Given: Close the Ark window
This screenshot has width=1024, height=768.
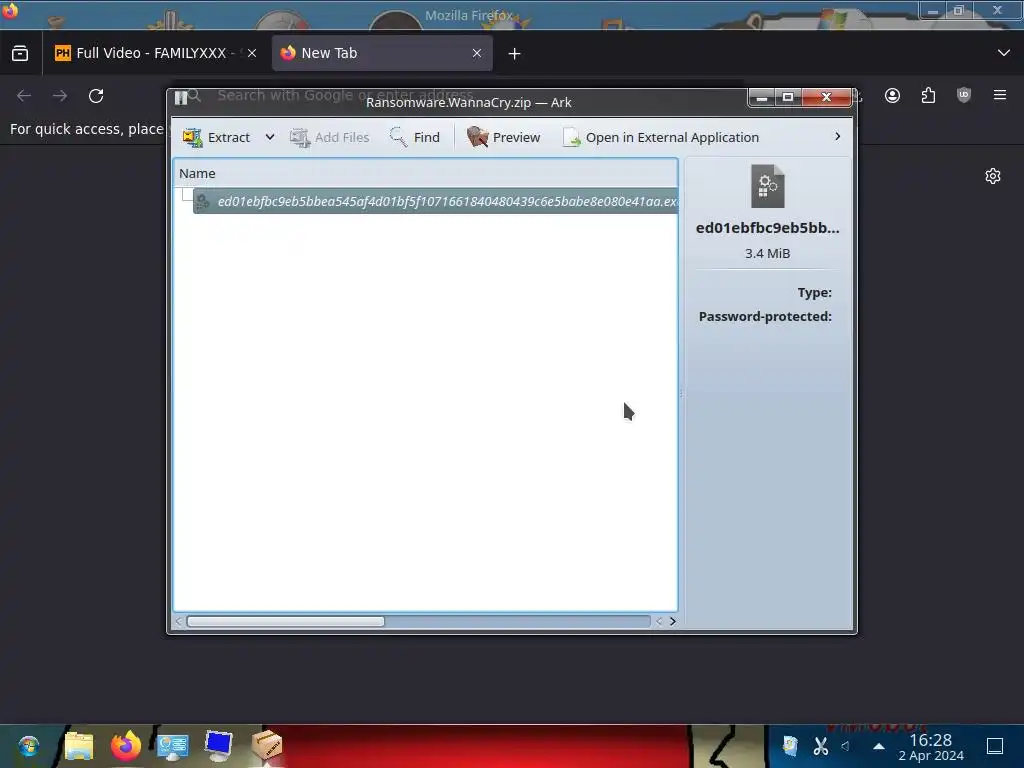Looking at the screenshot, I should click(x=826, y=97).
